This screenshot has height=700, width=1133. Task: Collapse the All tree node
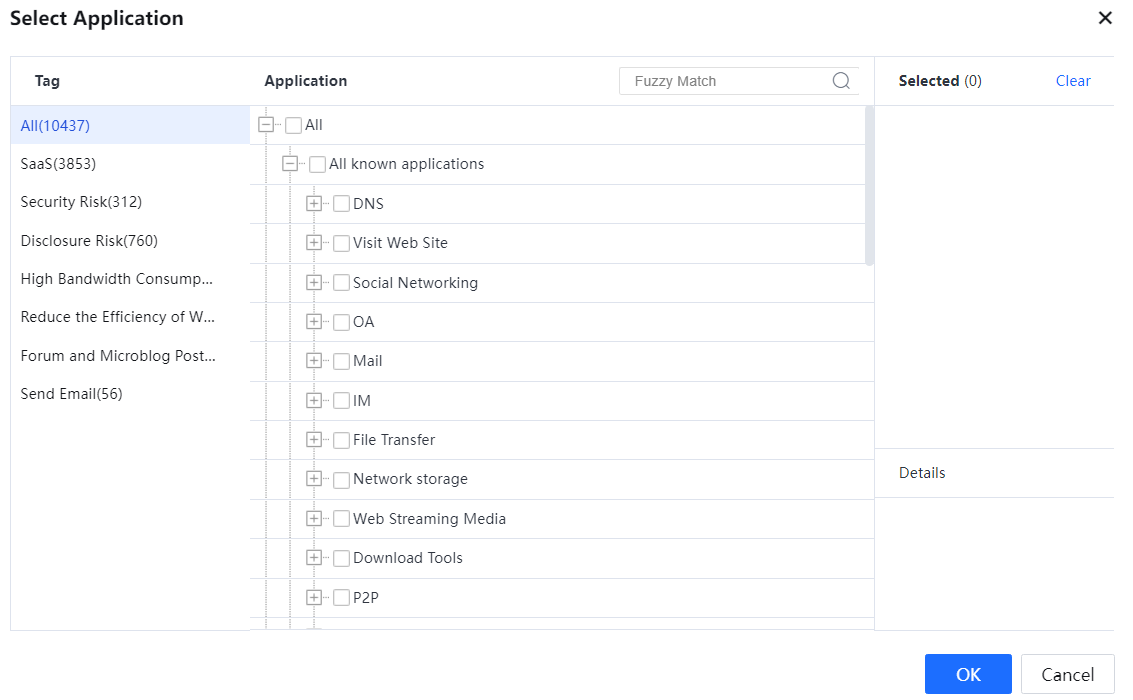[266, 125]
